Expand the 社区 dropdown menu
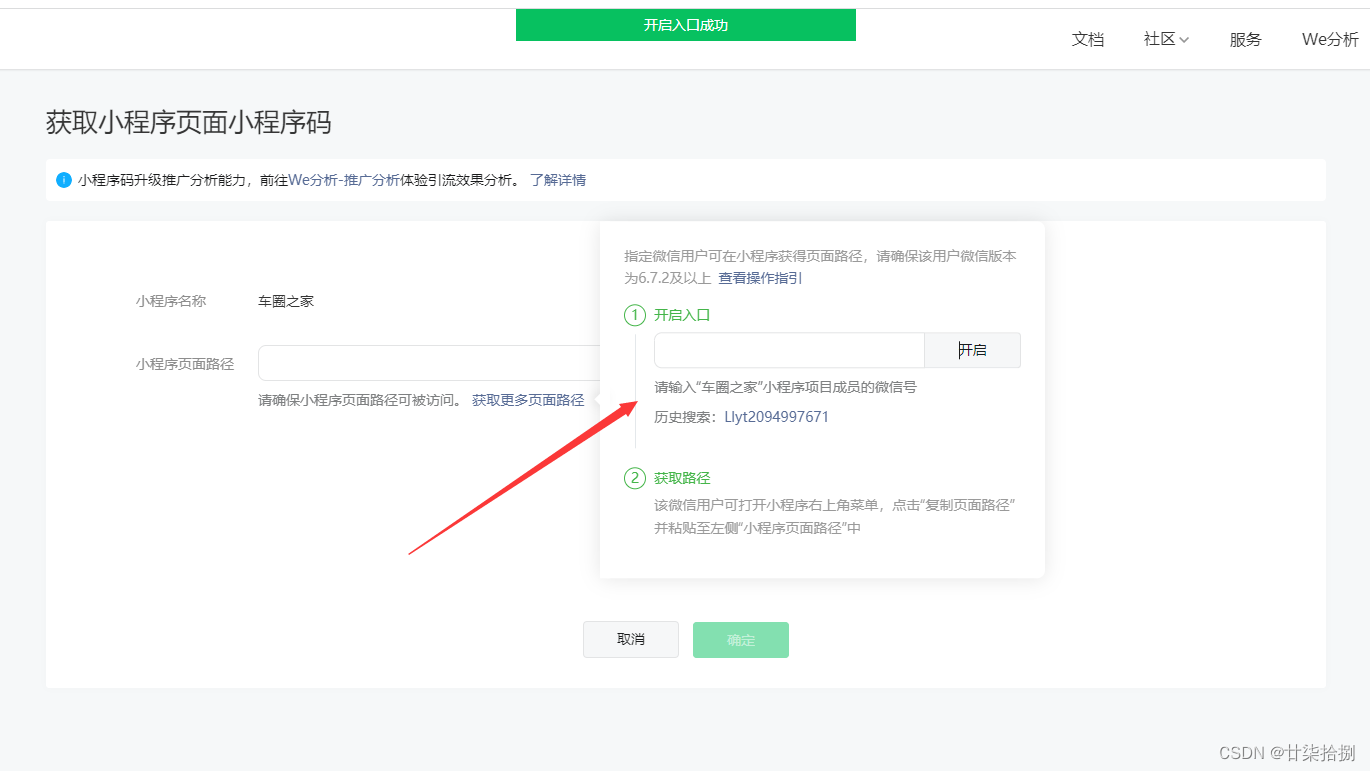 [x=1166, y=39]
